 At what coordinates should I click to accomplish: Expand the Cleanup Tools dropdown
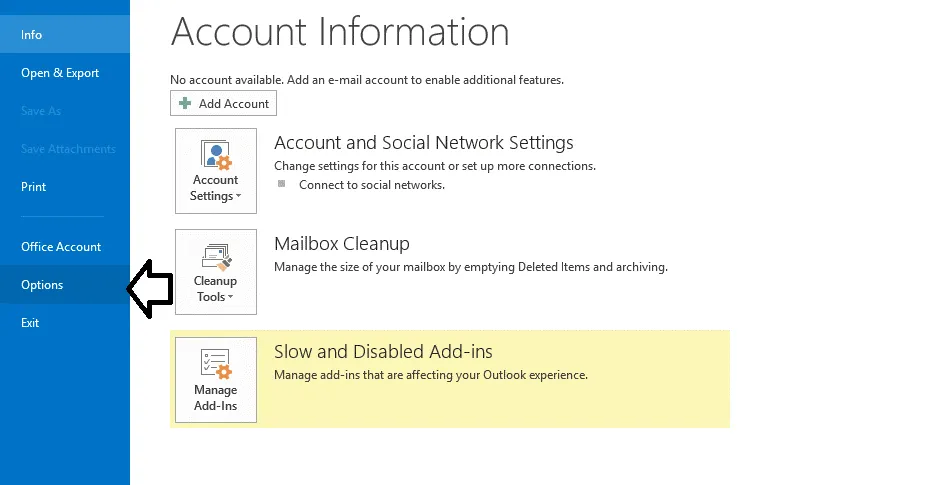[x=216, y=272]
